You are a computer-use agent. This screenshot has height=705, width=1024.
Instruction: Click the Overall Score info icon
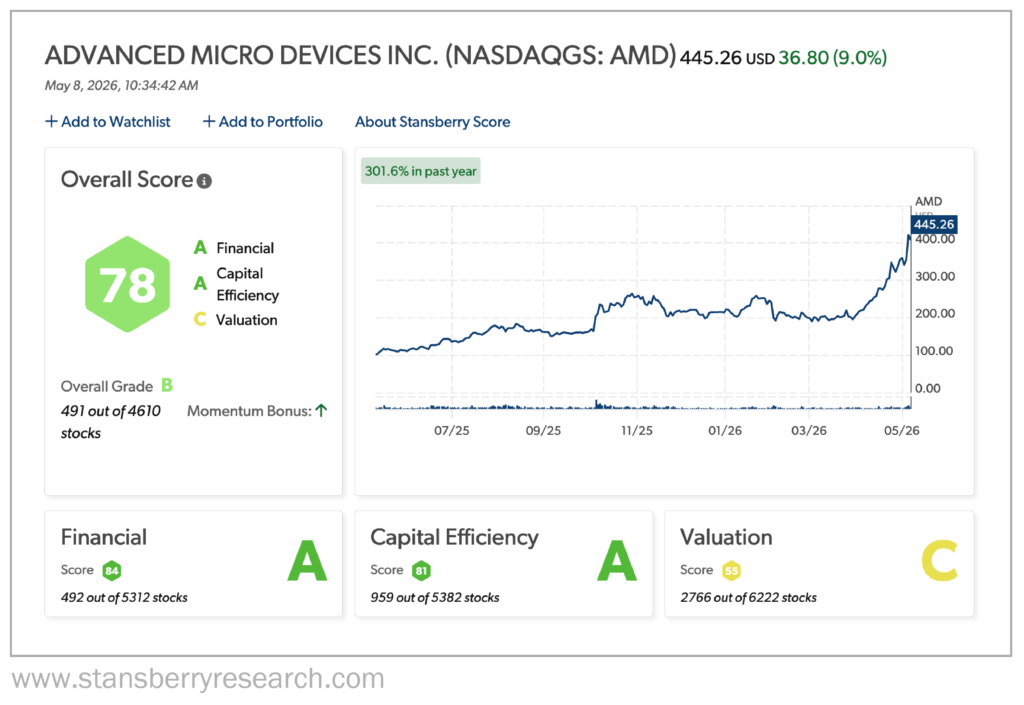point(204,181)
